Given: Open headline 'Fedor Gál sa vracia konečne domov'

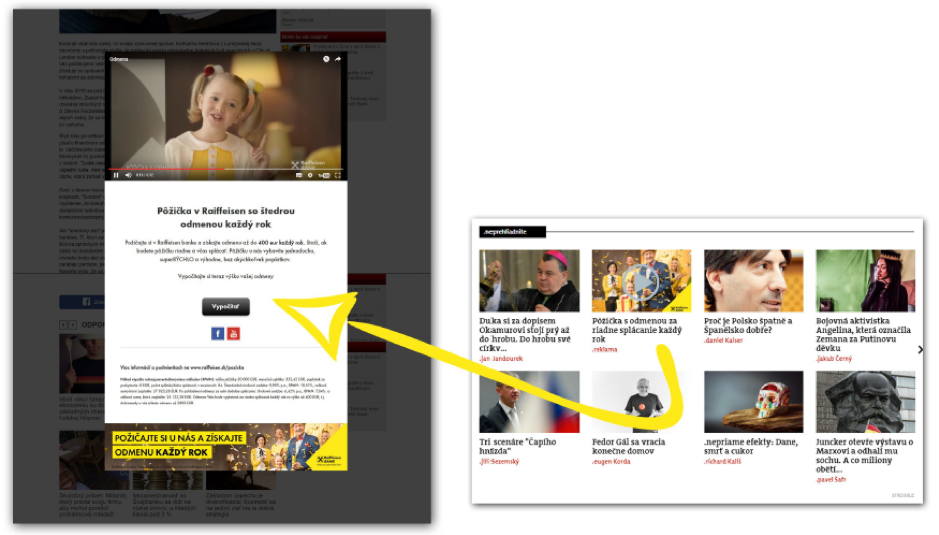Looking at the screenshot, I should 628,446.
